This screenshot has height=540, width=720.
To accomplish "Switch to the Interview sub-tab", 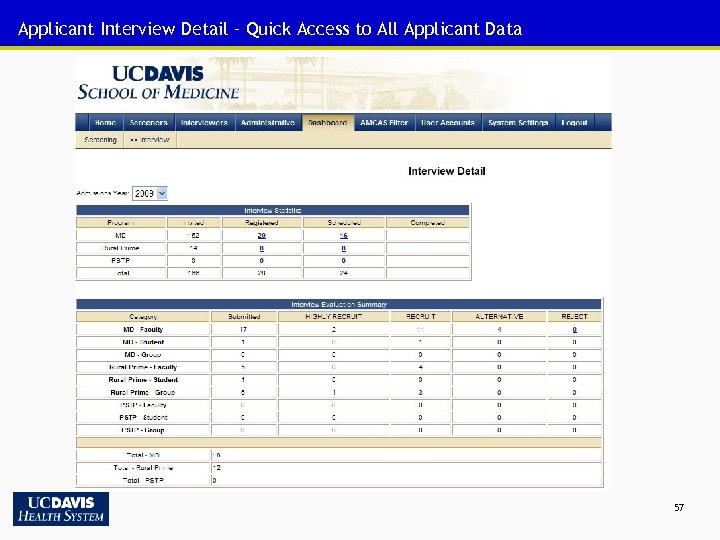I will tap(150, 140).
